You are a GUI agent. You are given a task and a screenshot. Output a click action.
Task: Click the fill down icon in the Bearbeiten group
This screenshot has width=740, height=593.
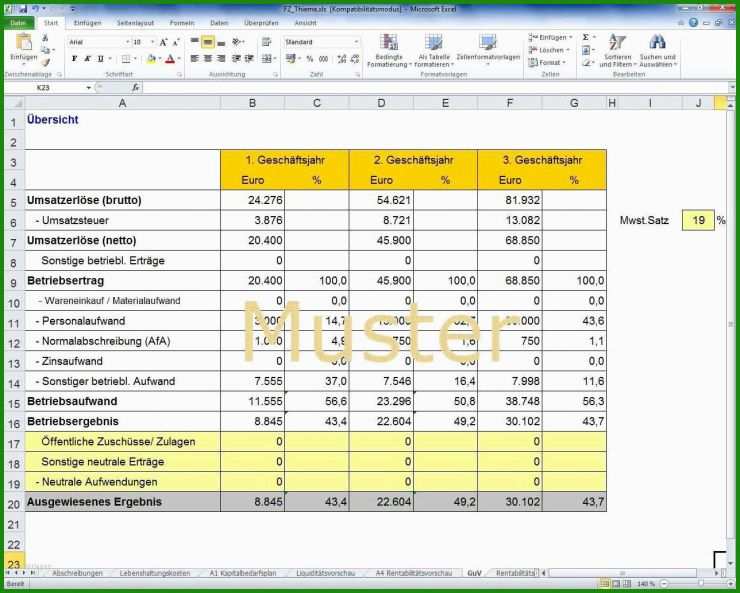586,50
